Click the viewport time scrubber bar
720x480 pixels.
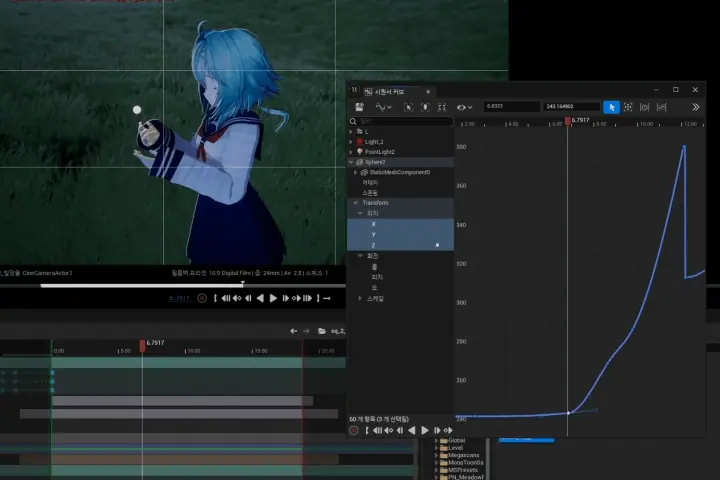pos(173,286)
